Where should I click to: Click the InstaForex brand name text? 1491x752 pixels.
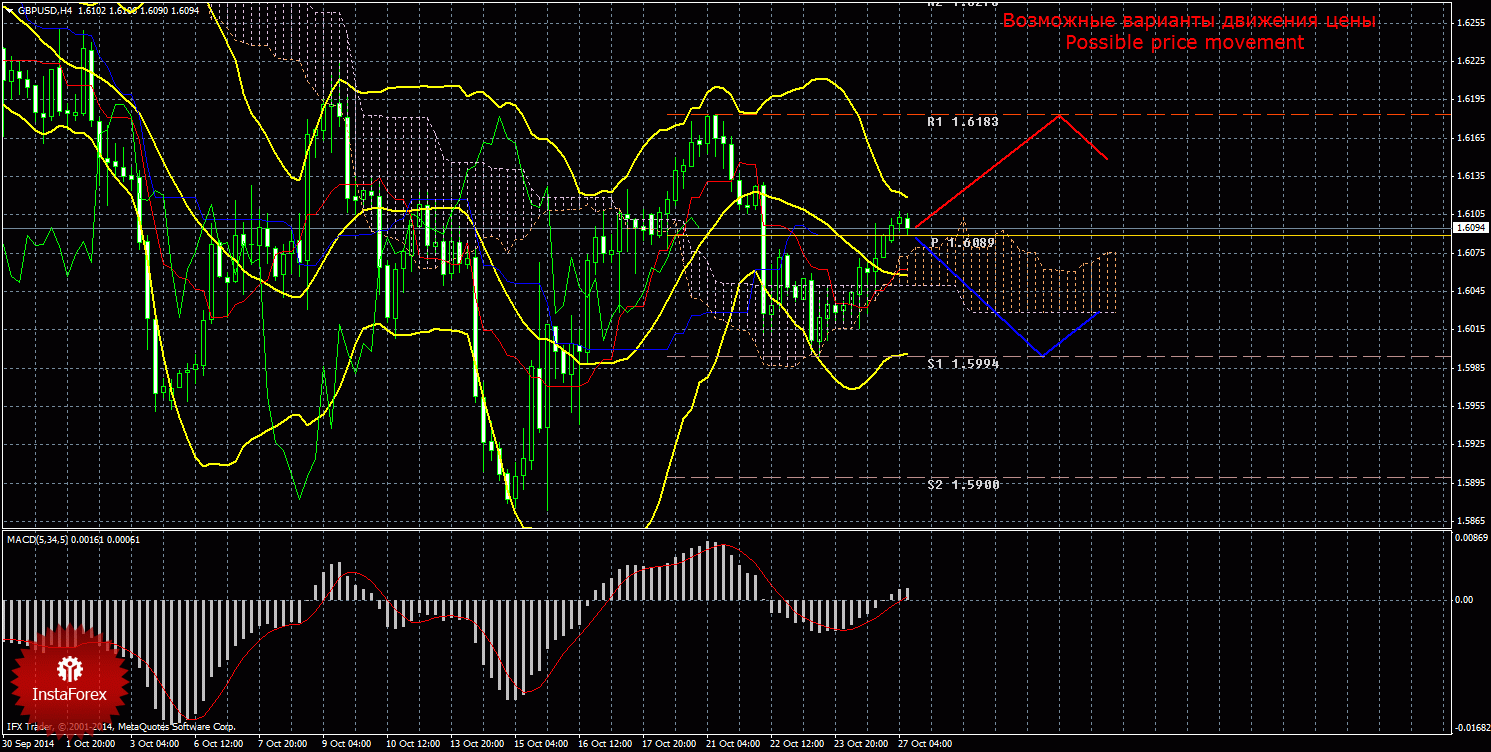(69, 694)
